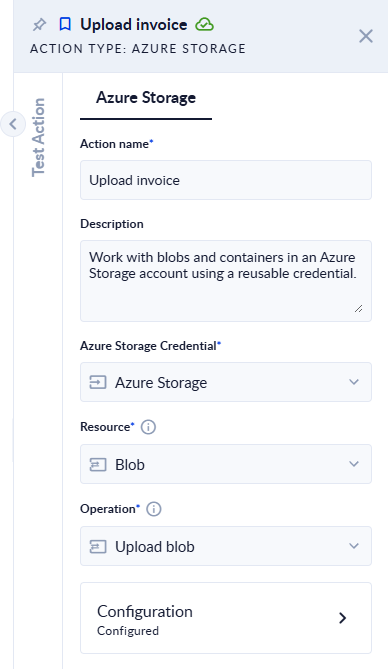The width and height of the screenshot is (388, 669).
Task: Open the Operation dropdown showing Upload blob
Action: (226, 546)
